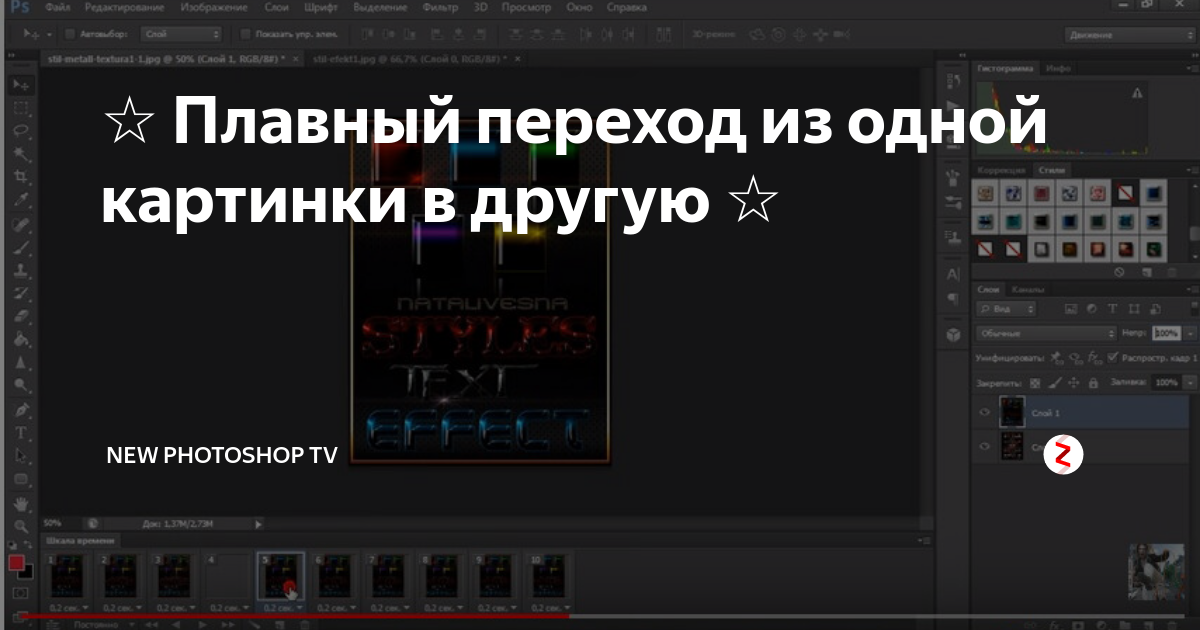Switch to the Инфо tab
The image size is (1200, 630).
(x=1058, y=68)
